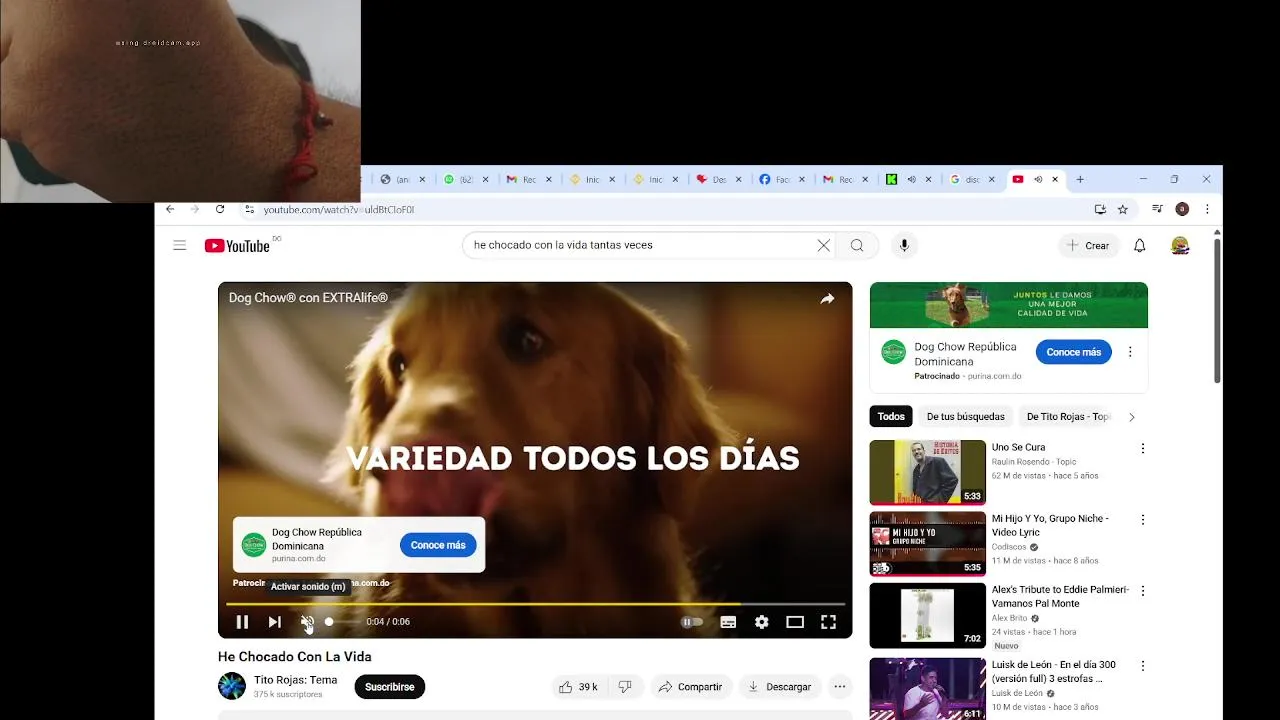Skip to the next video
Viewport: 1280px width, 720px height.
coord(274,622)
